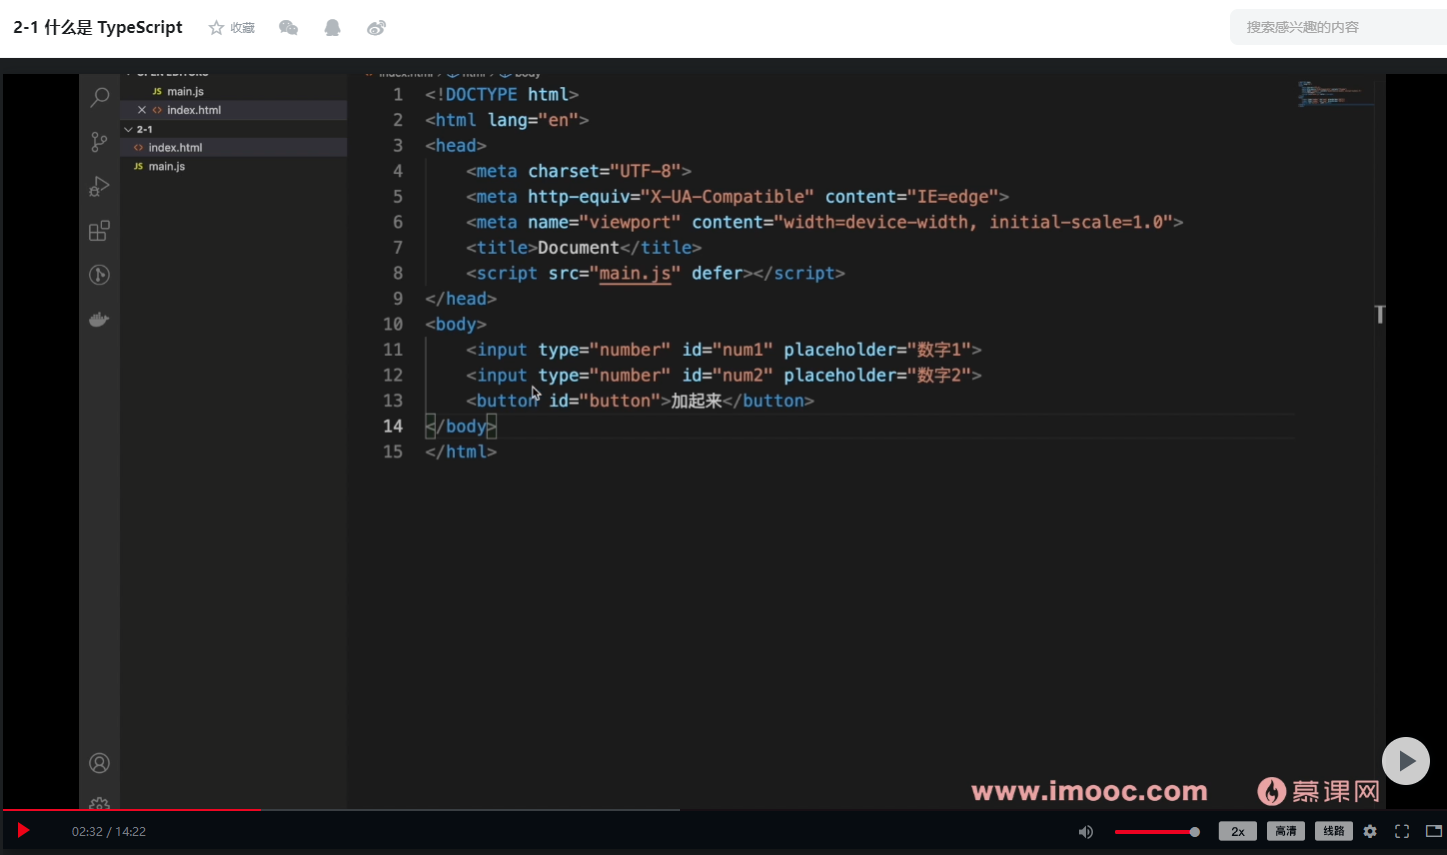Open the Accounts icon in the activity bar
Image resolution: width=1447 pixels, height=855 pixels.
coord(99,763)
